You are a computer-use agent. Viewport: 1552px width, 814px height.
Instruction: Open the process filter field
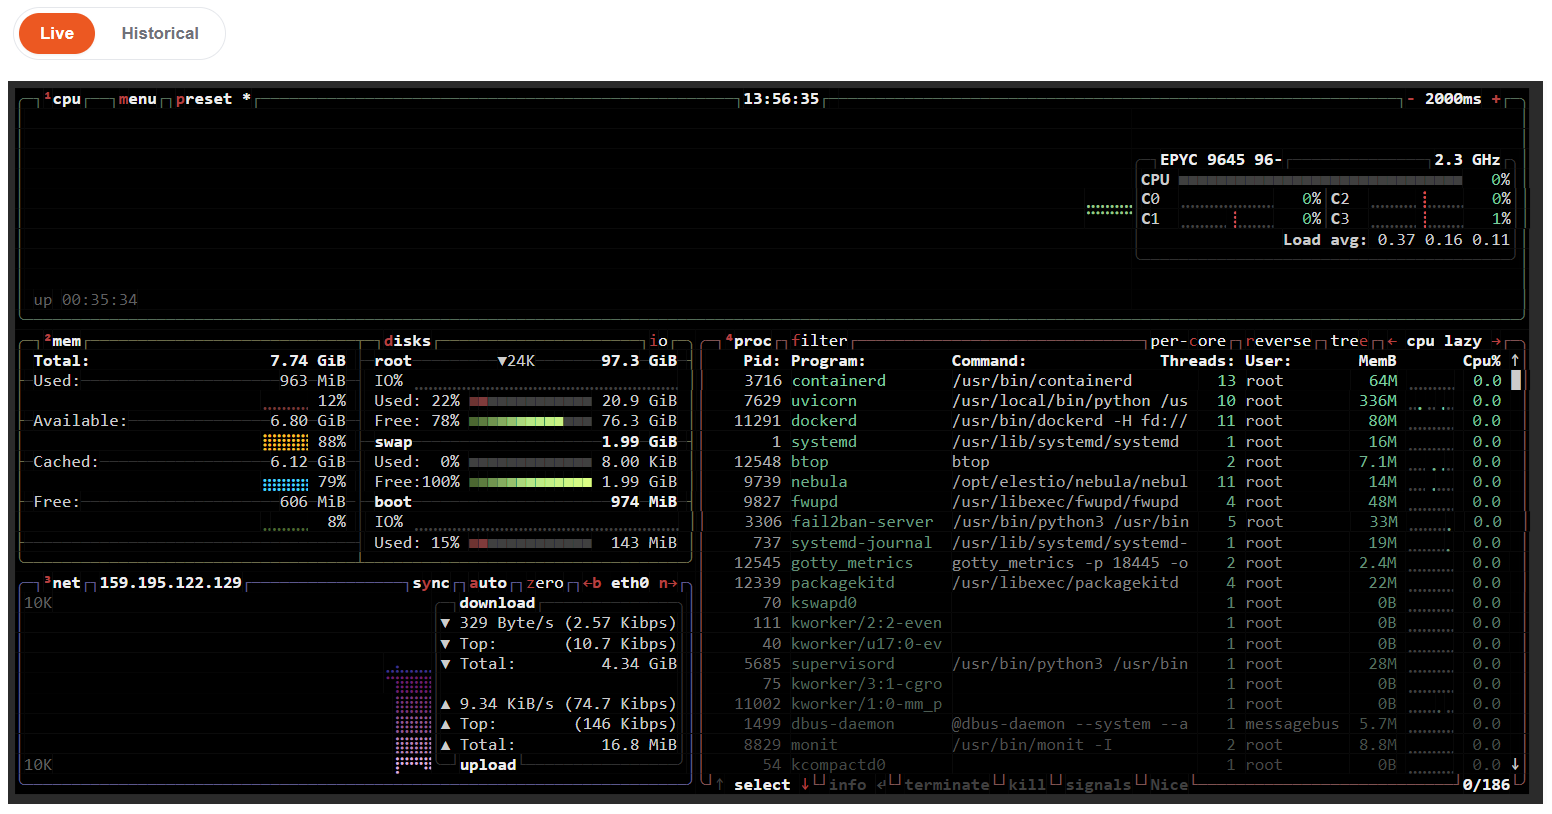click(819, 341)
